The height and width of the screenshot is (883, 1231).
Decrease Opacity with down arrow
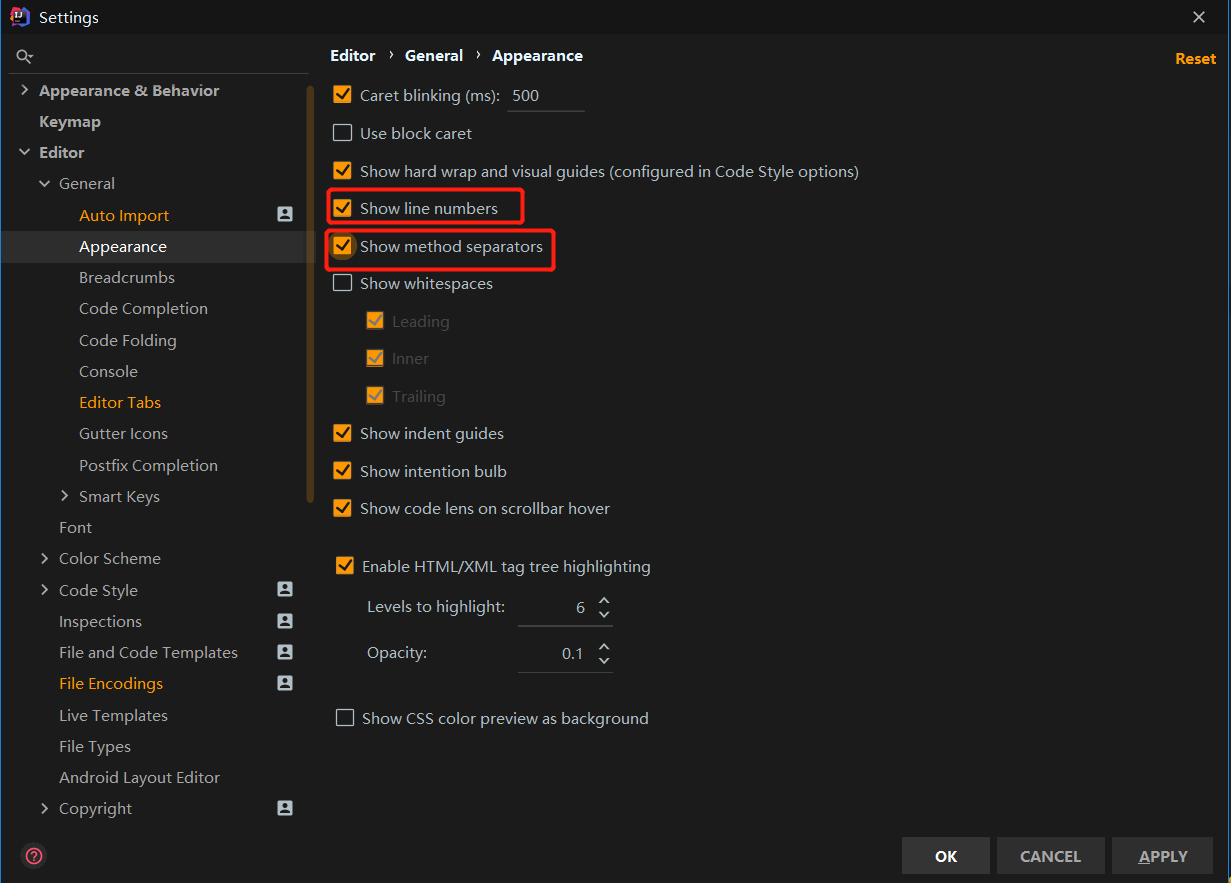604,660
